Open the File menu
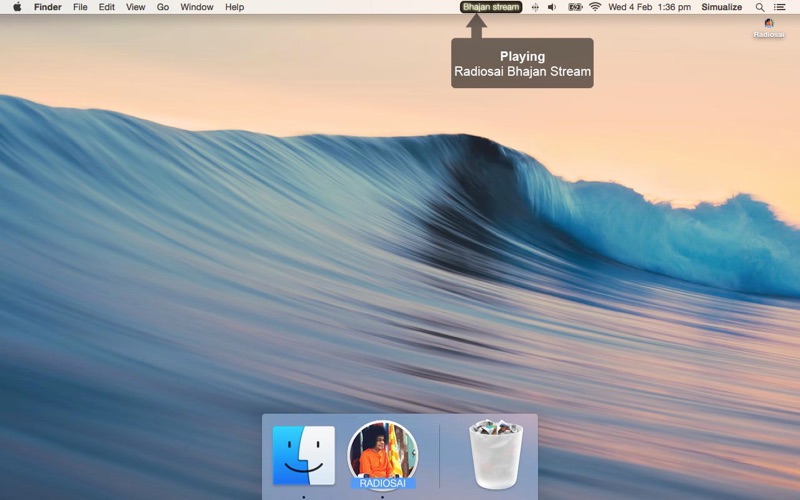The image size is (800, 500). click(80, 7)
